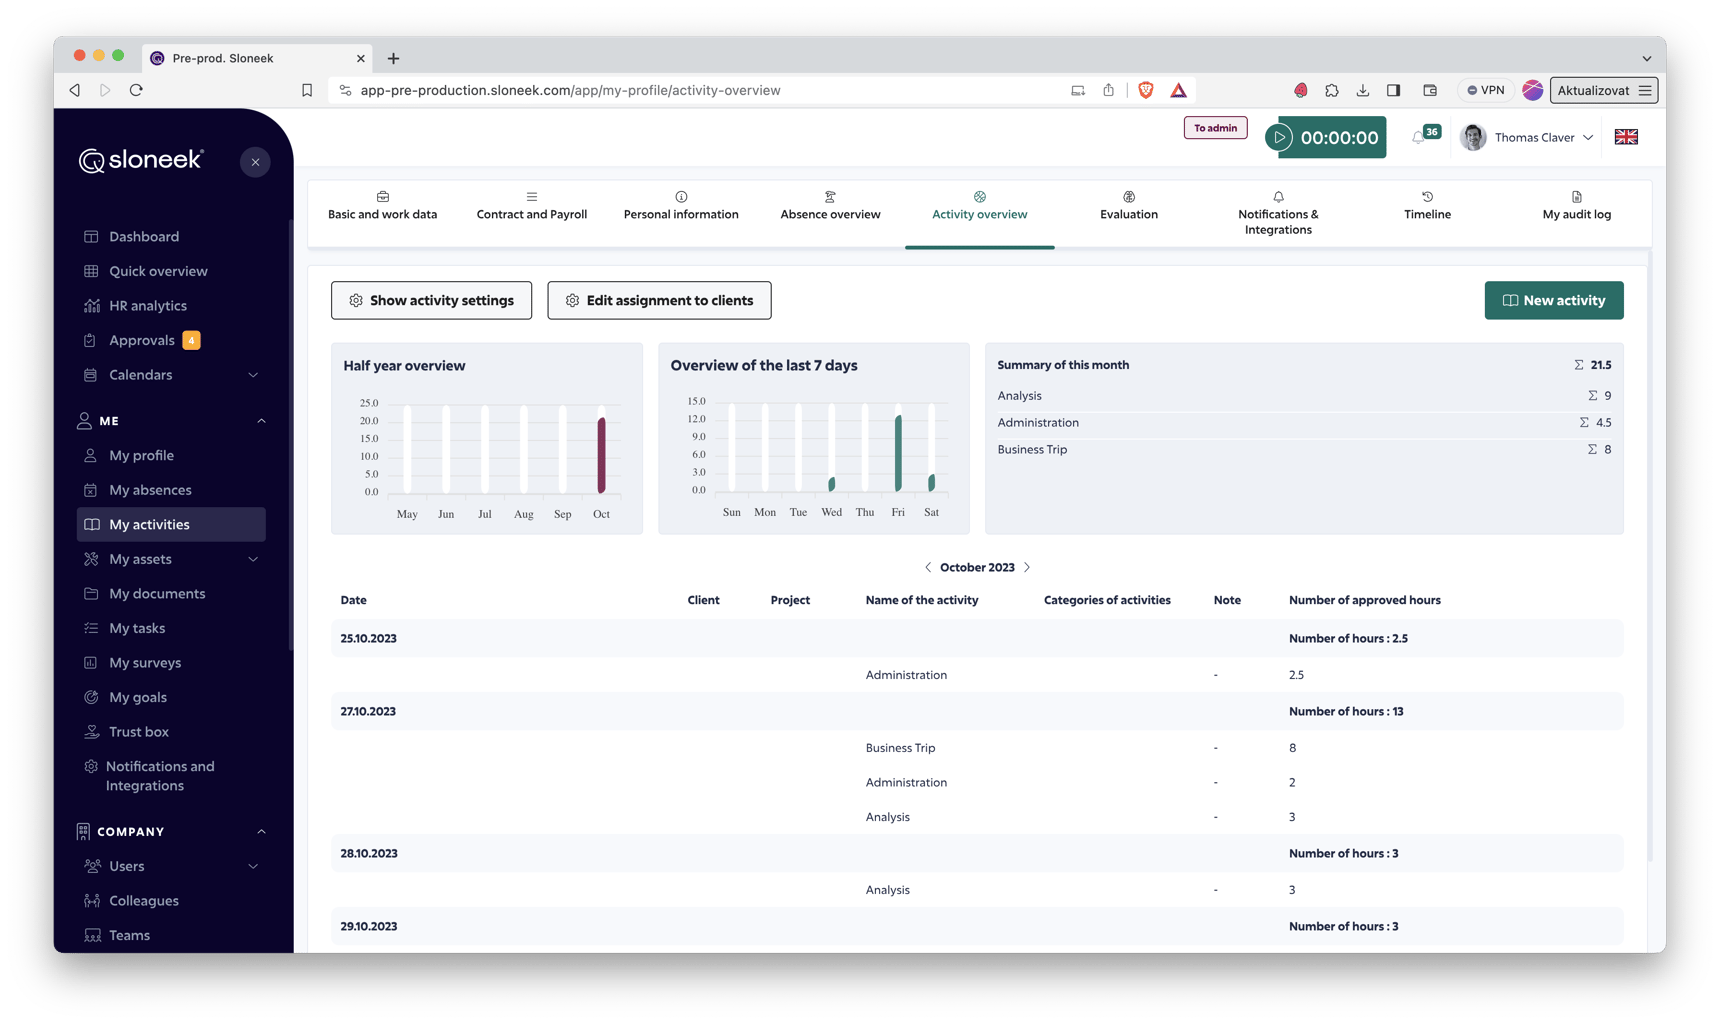Reload the page in browser
Viewport: 1720px width, 1024px height.
(136, 90)
